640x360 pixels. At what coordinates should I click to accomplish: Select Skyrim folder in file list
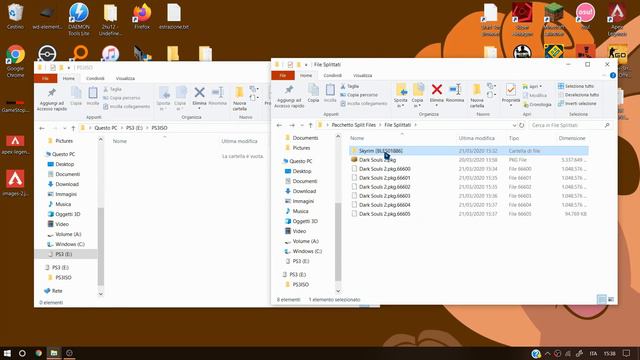point(469,151)
